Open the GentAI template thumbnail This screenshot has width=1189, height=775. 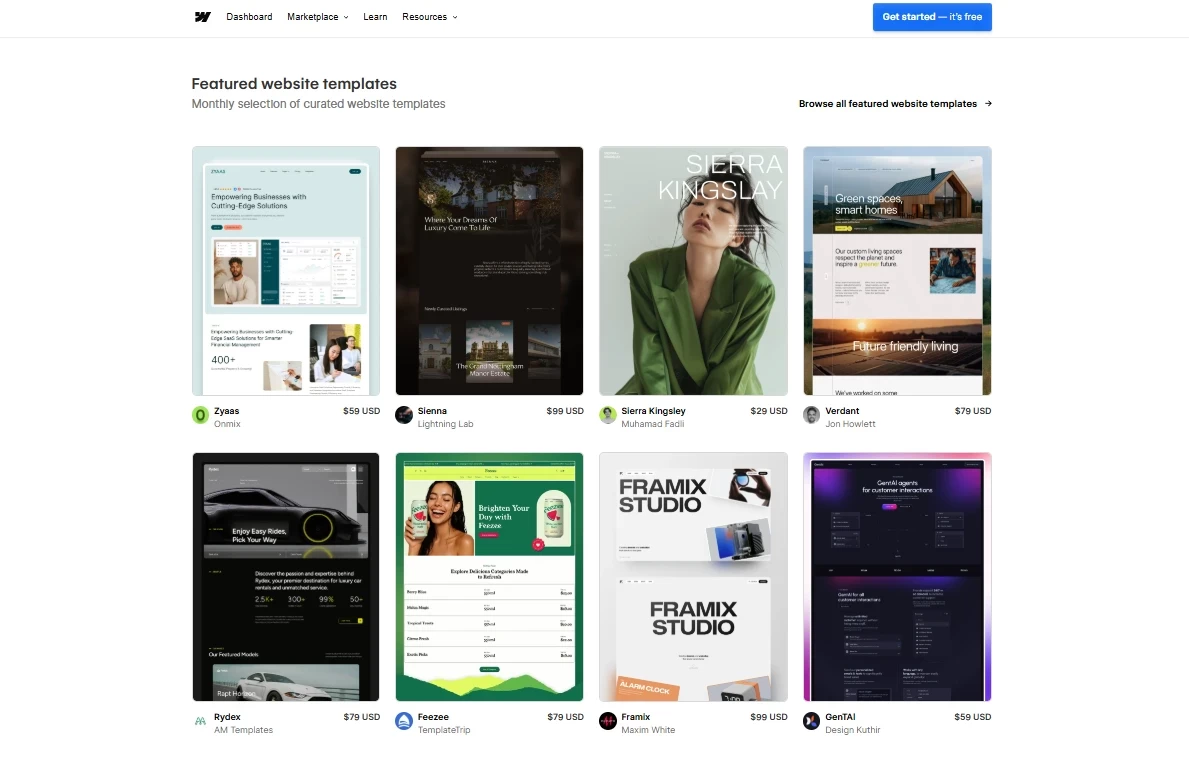(x=897, y=577)
